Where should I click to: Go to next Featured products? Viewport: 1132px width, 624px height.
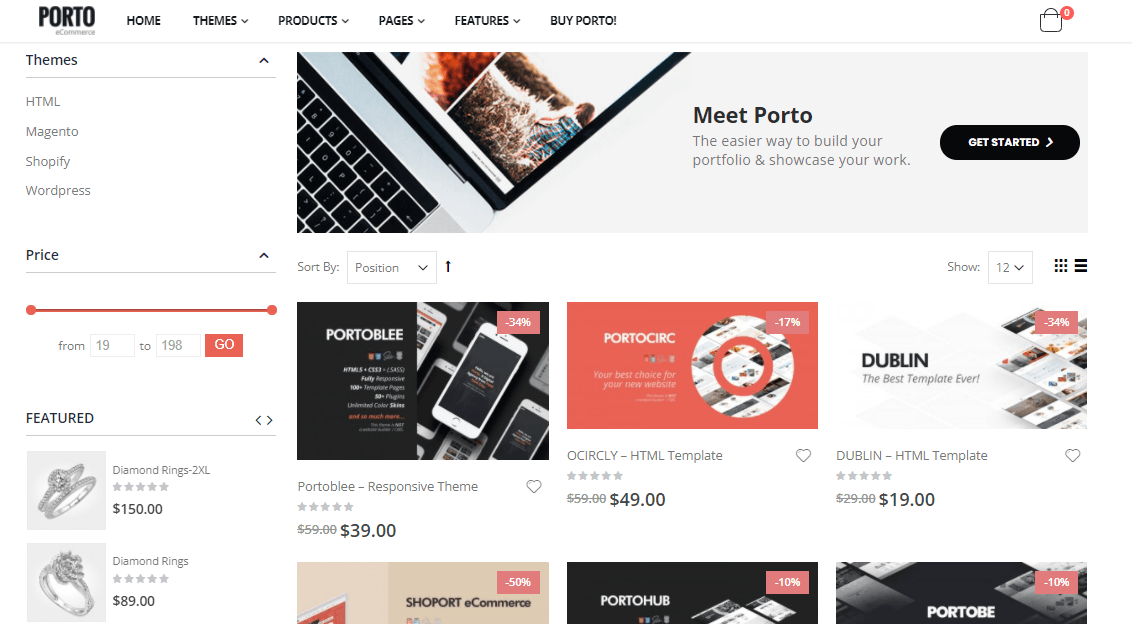270,420
